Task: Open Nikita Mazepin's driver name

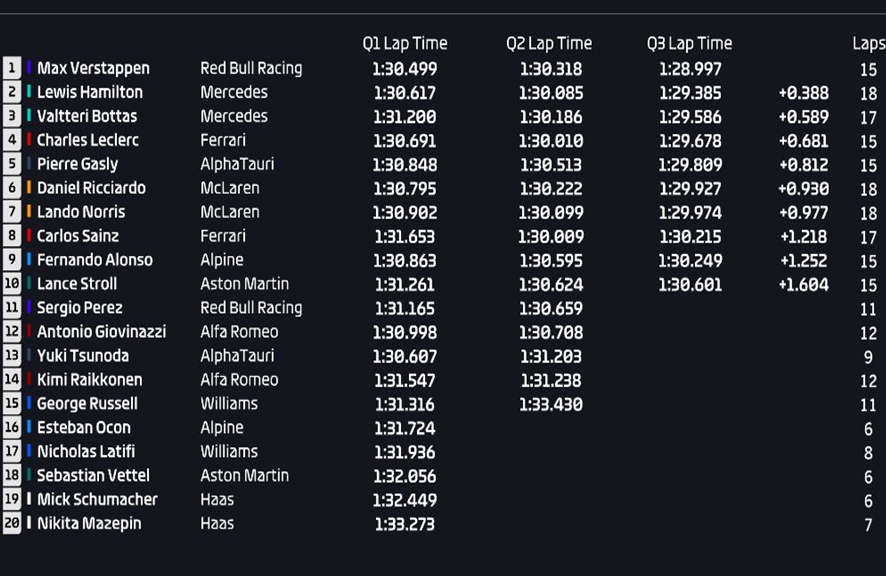Action: (x=89, y=523)
